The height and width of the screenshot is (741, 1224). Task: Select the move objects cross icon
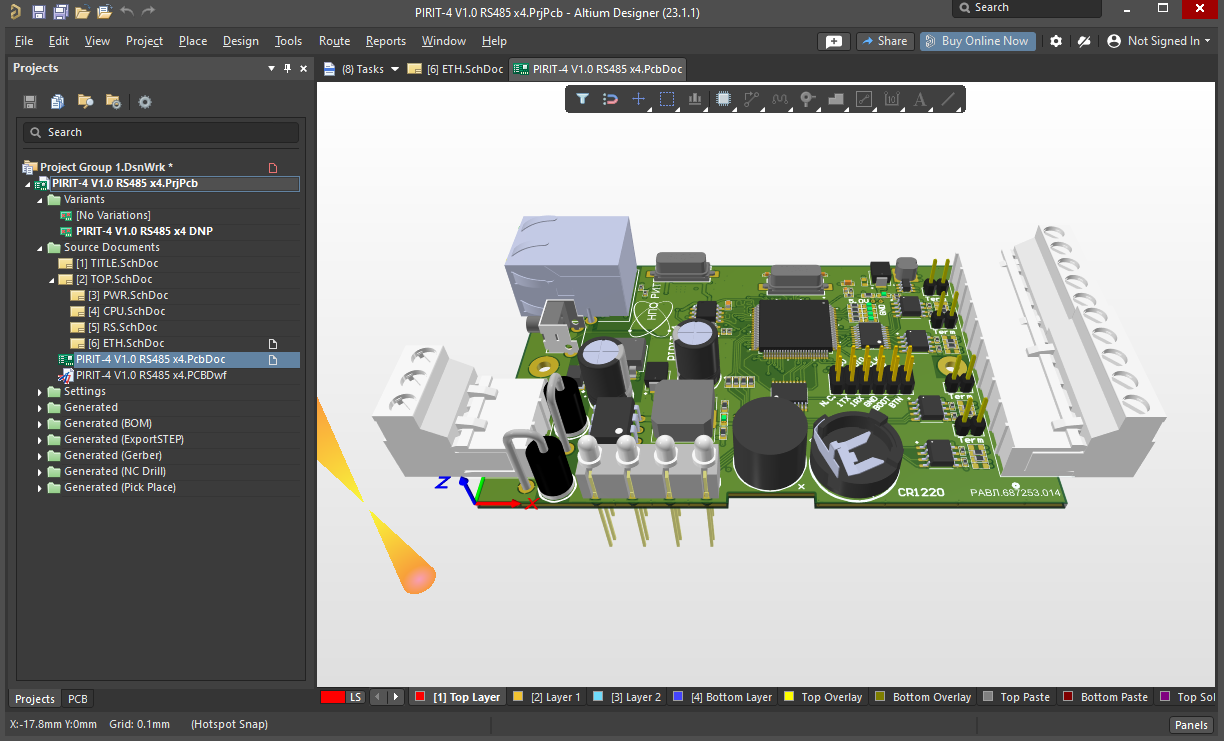tap(638, 99)
